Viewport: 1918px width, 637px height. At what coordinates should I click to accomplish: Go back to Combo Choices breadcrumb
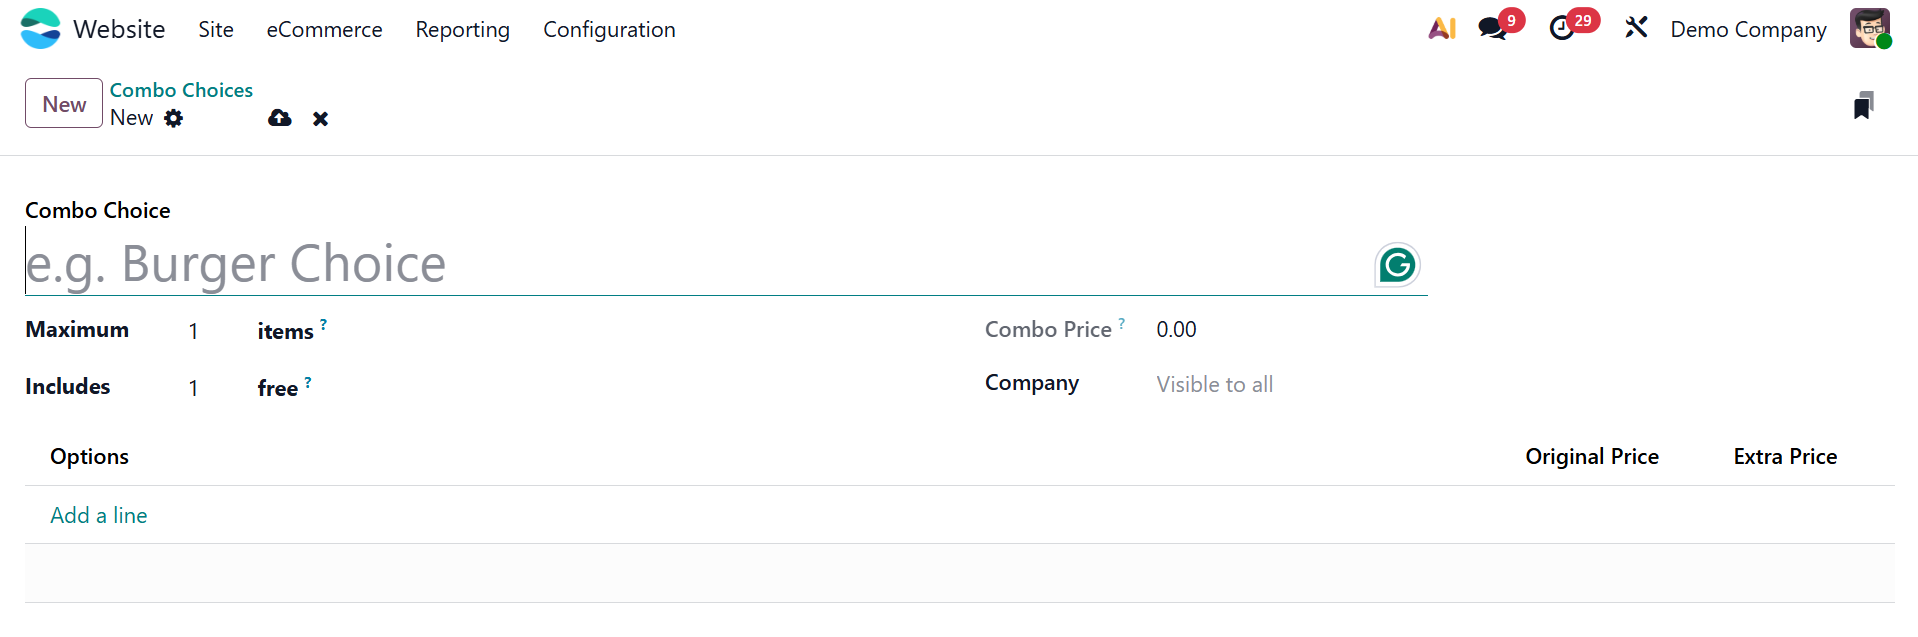point(181,90)
